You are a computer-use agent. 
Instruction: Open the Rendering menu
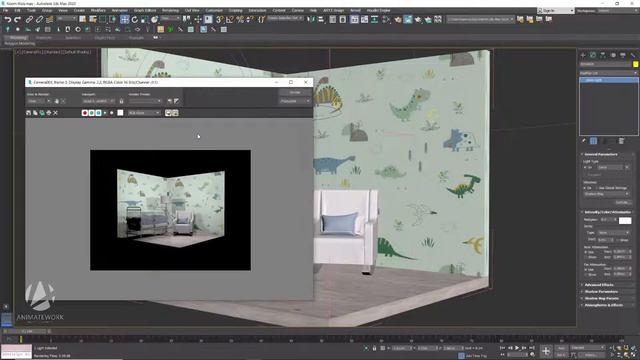(170, 10)
